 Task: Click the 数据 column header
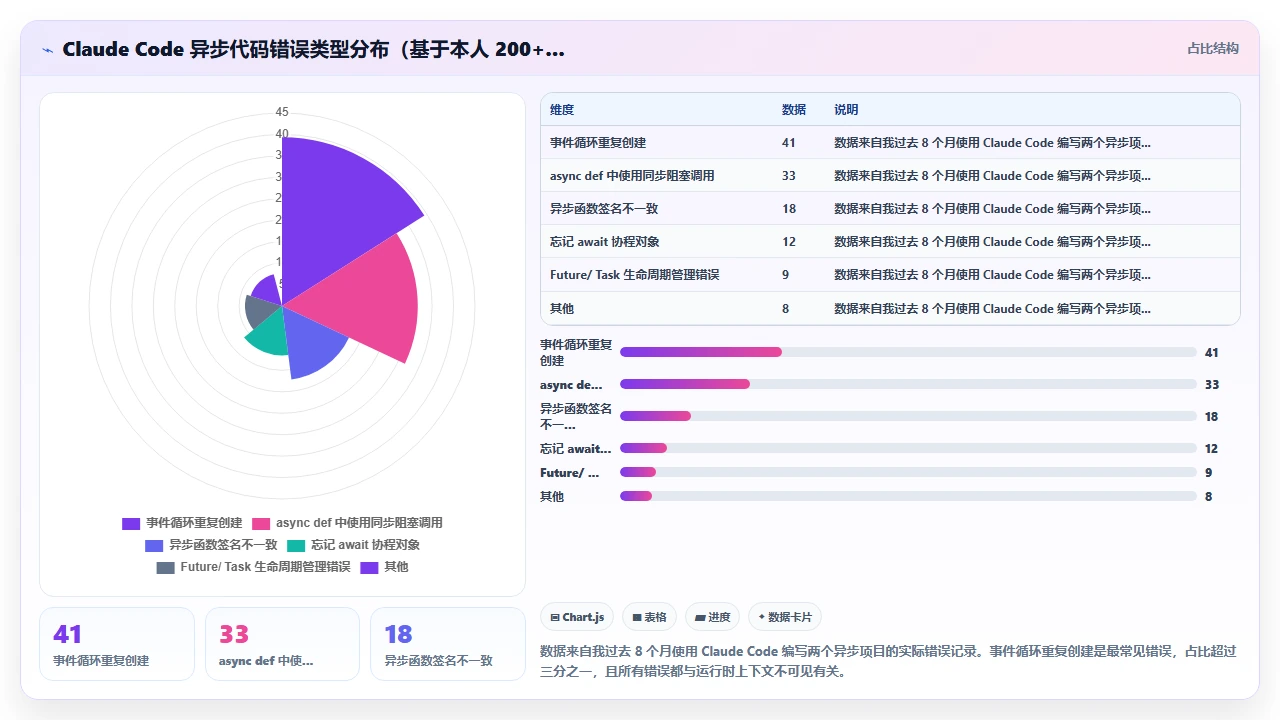[x=794, y=110]
